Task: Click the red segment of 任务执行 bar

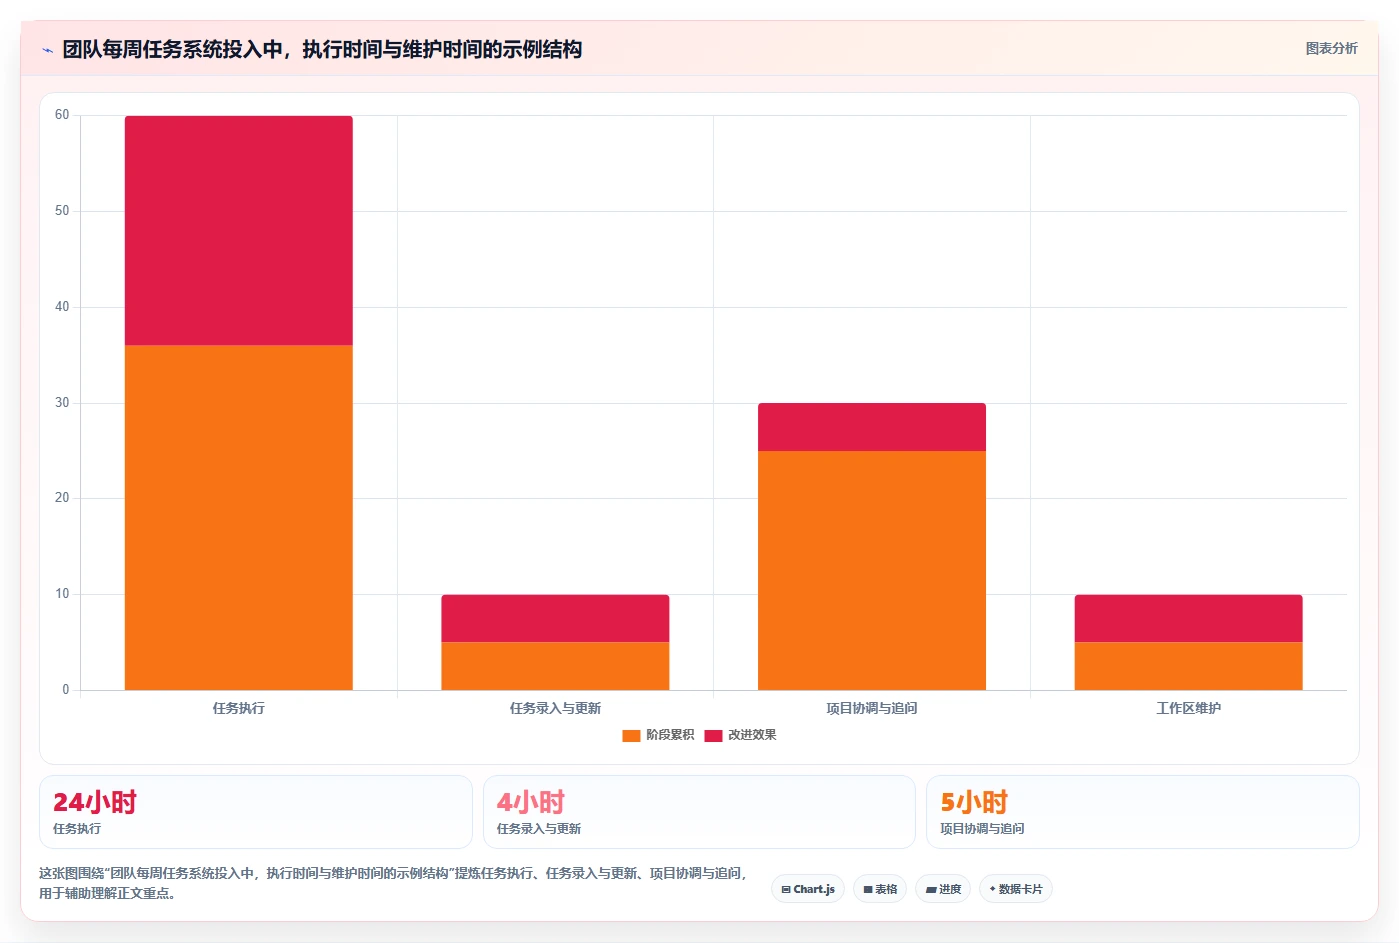Action: pos(239,230)
